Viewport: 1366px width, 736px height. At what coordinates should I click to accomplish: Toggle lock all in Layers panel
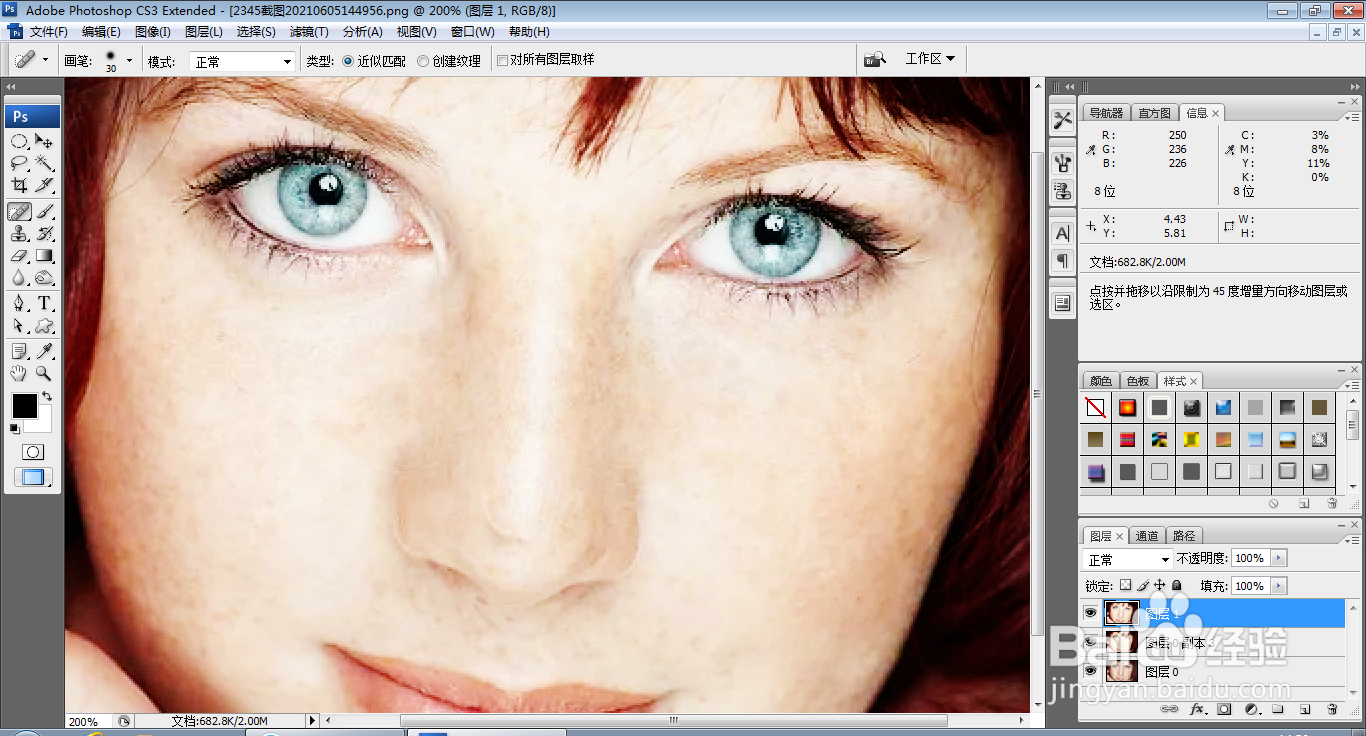[1177, 585]
